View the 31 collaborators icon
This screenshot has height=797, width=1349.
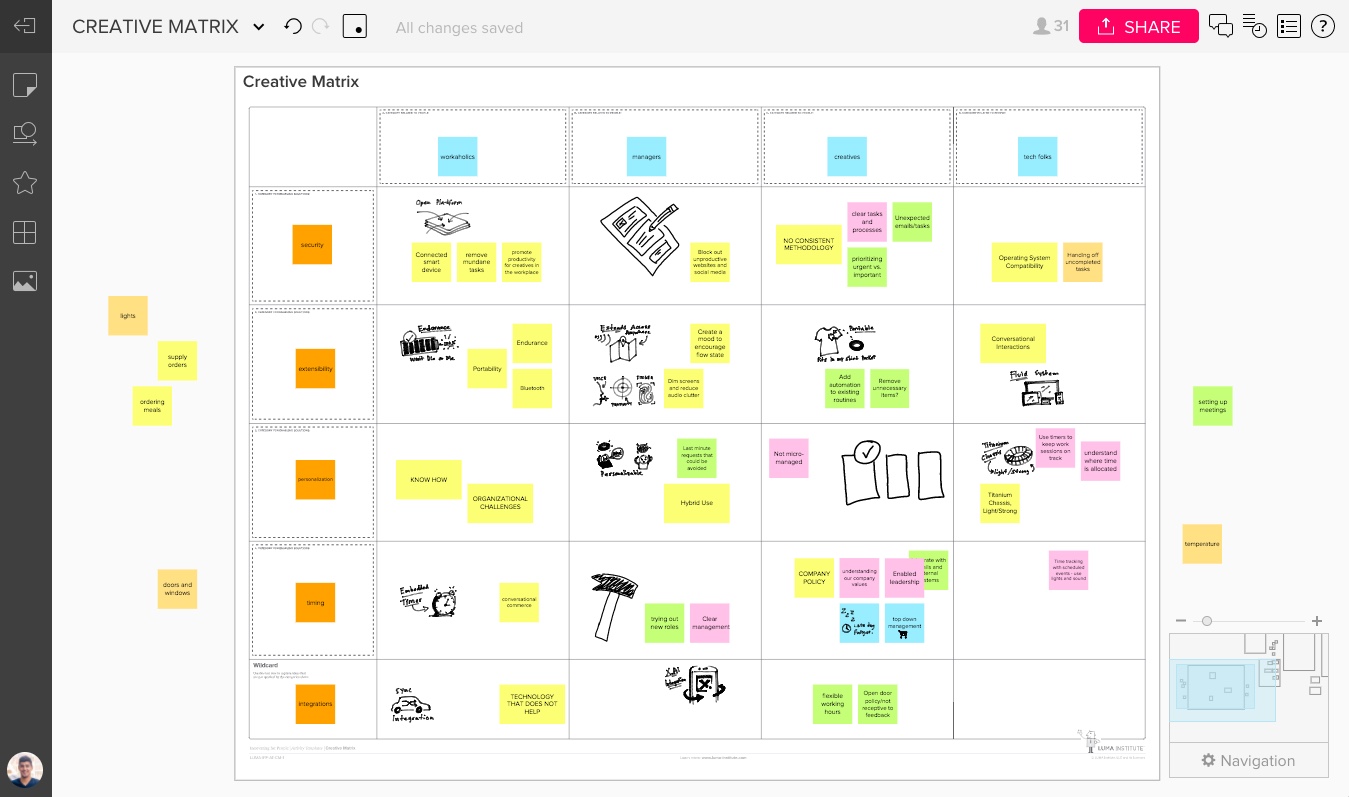pos(1051,27)
